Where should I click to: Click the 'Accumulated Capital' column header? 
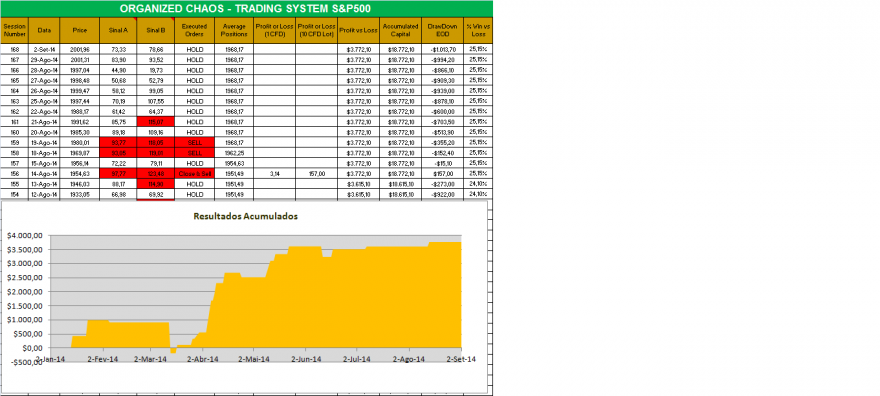point(400,30)
